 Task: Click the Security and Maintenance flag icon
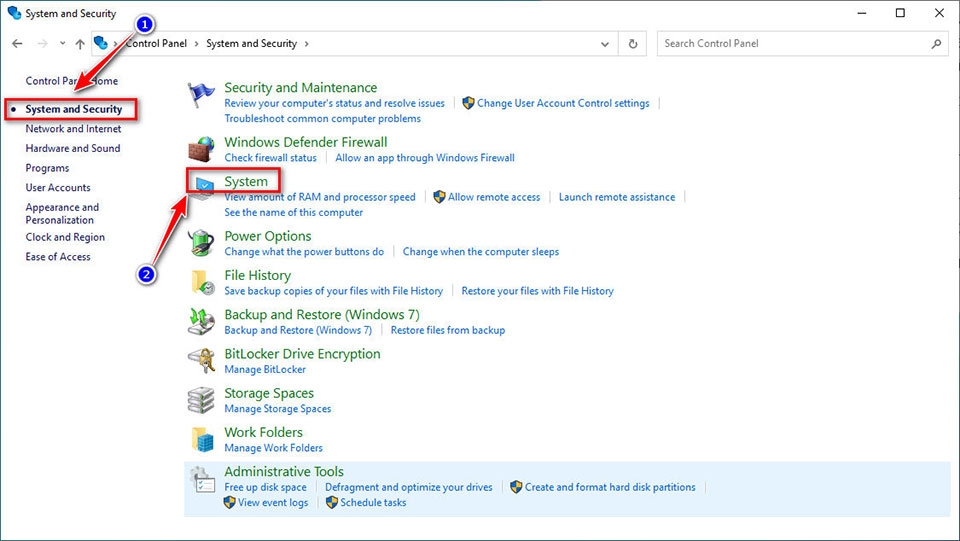(201, 95)
